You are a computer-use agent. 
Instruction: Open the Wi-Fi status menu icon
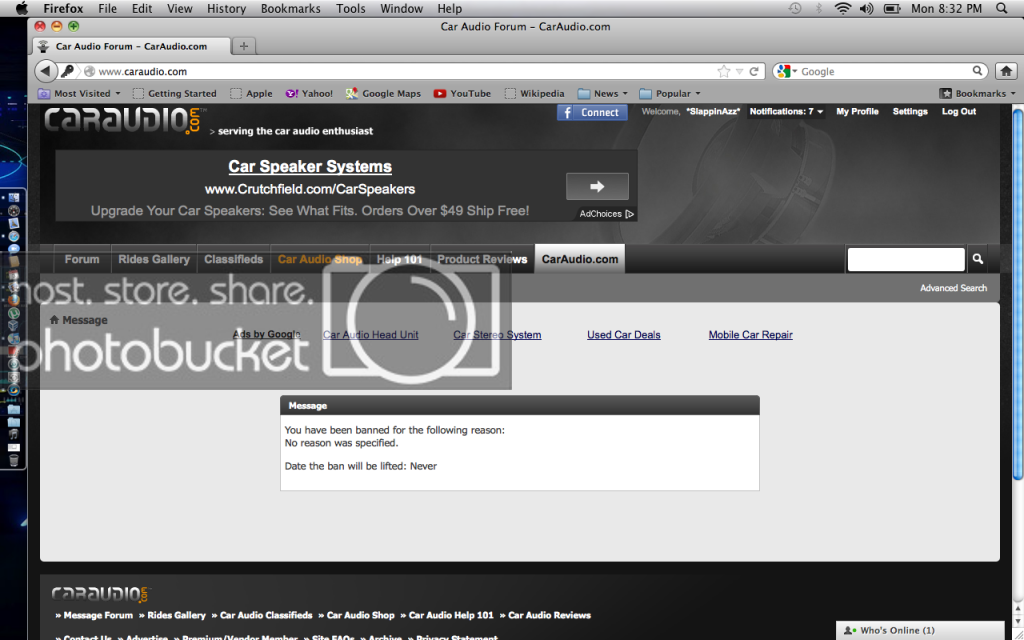(842, 8)
